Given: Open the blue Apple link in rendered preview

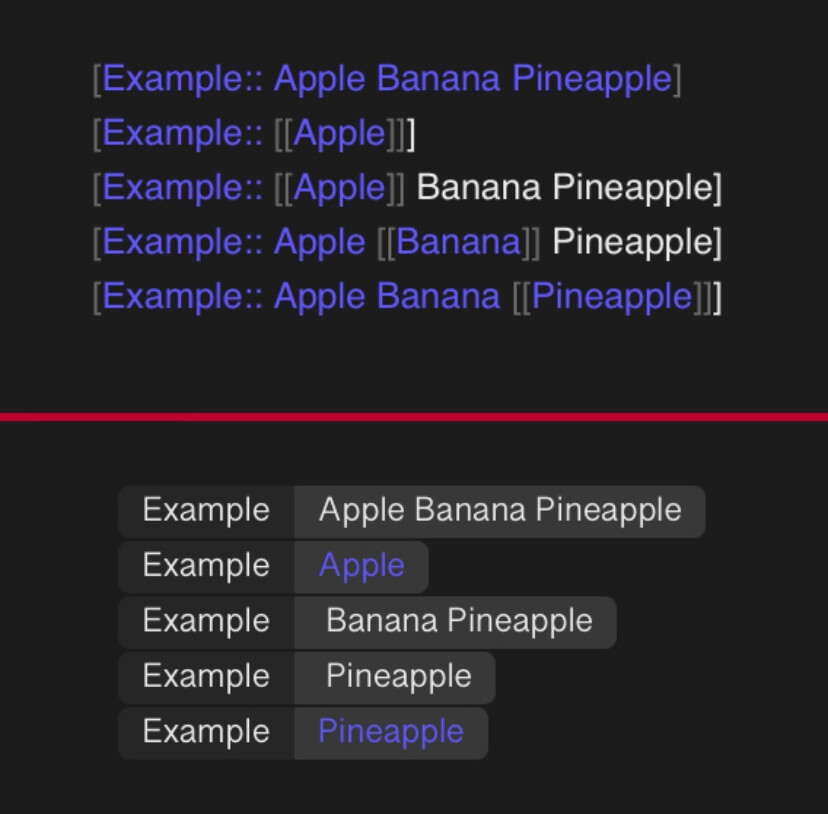Looking at the screenshot, I should pyautogui.click(x=361, y=566).
